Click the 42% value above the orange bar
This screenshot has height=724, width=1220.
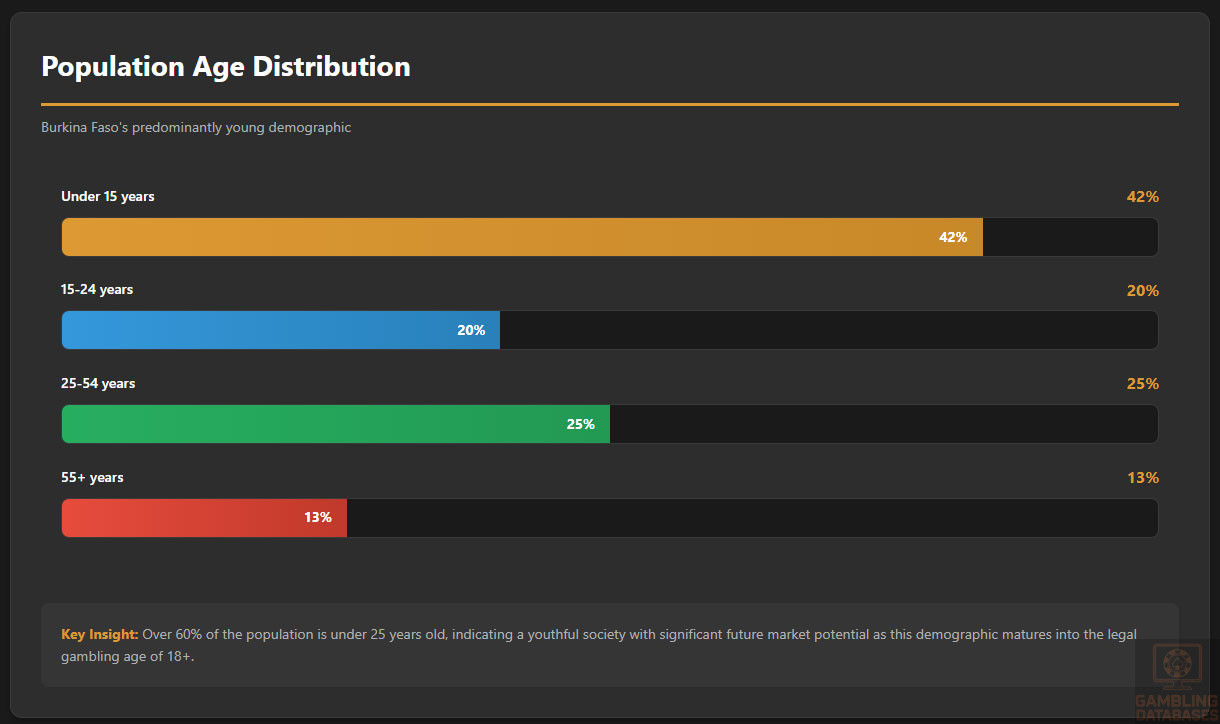click(x=1142, y=197)
